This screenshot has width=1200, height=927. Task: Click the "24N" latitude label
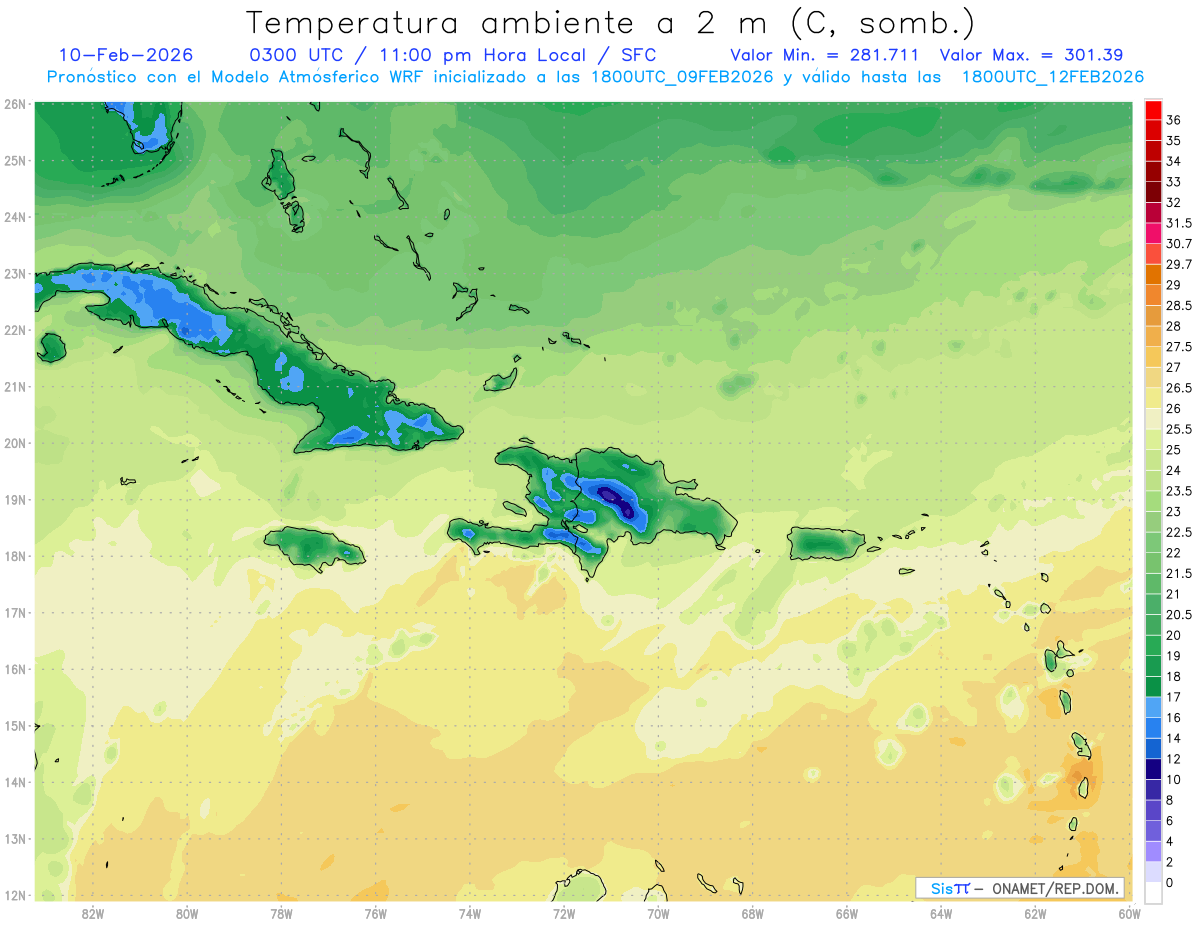pyautogui.click(x=15, y=217)
